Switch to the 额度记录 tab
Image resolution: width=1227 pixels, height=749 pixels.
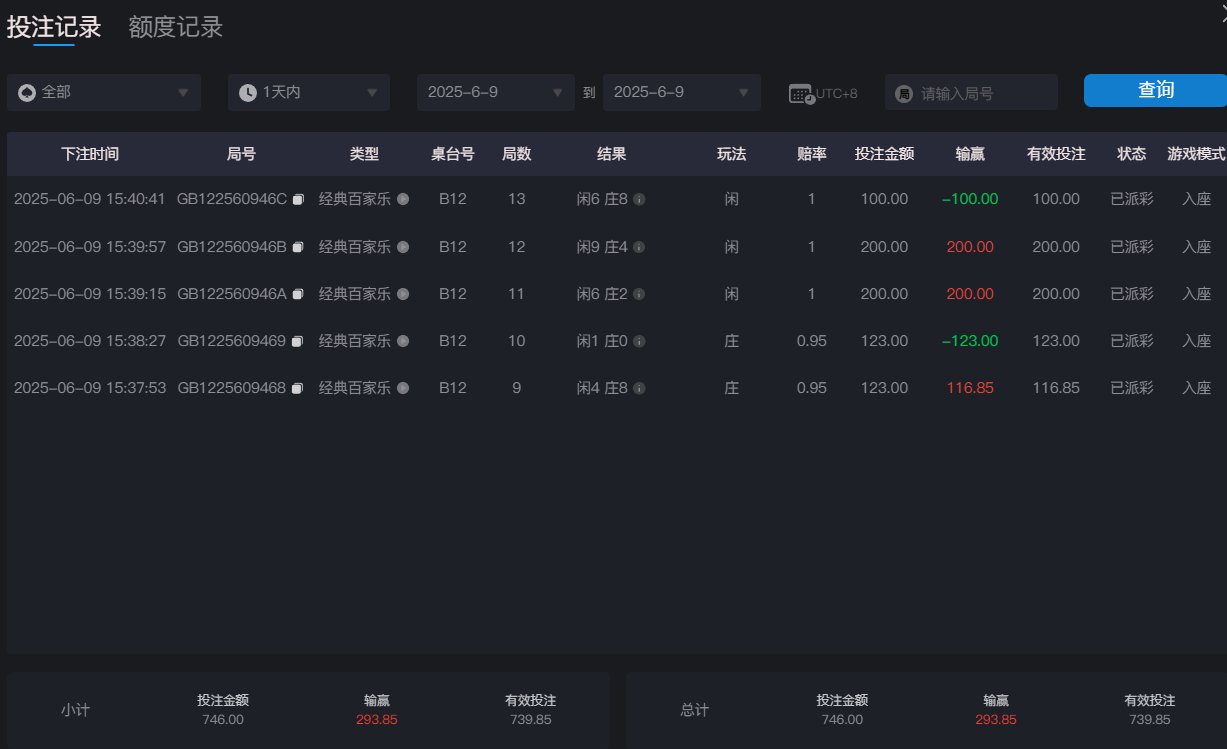175,28
